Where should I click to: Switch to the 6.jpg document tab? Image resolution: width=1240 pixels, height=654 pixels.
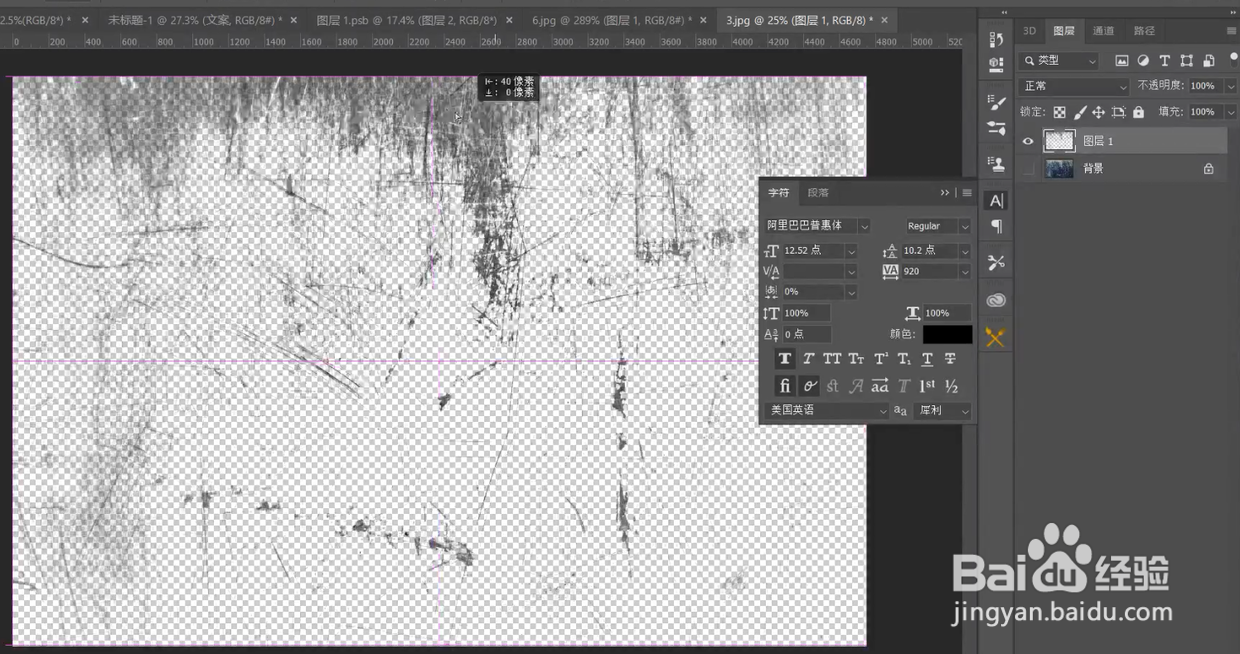[x=612, y=20]
